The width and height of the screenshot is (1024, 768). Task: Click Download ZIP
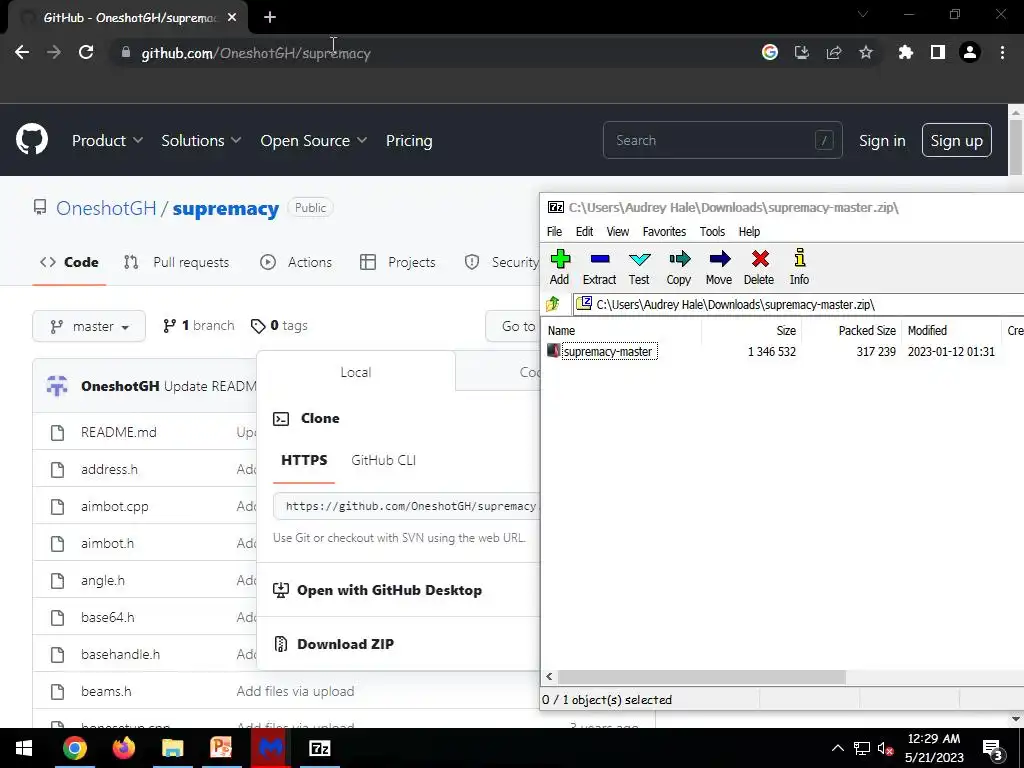[x=345, y=644]
